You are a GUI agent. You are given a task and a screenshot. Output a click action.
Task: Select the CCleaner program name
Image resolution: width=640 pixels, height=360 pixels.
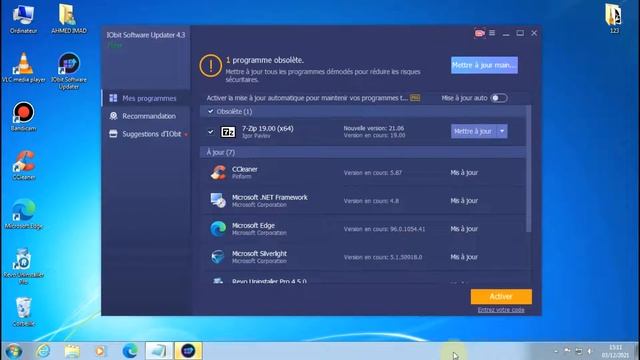(244, 169)
